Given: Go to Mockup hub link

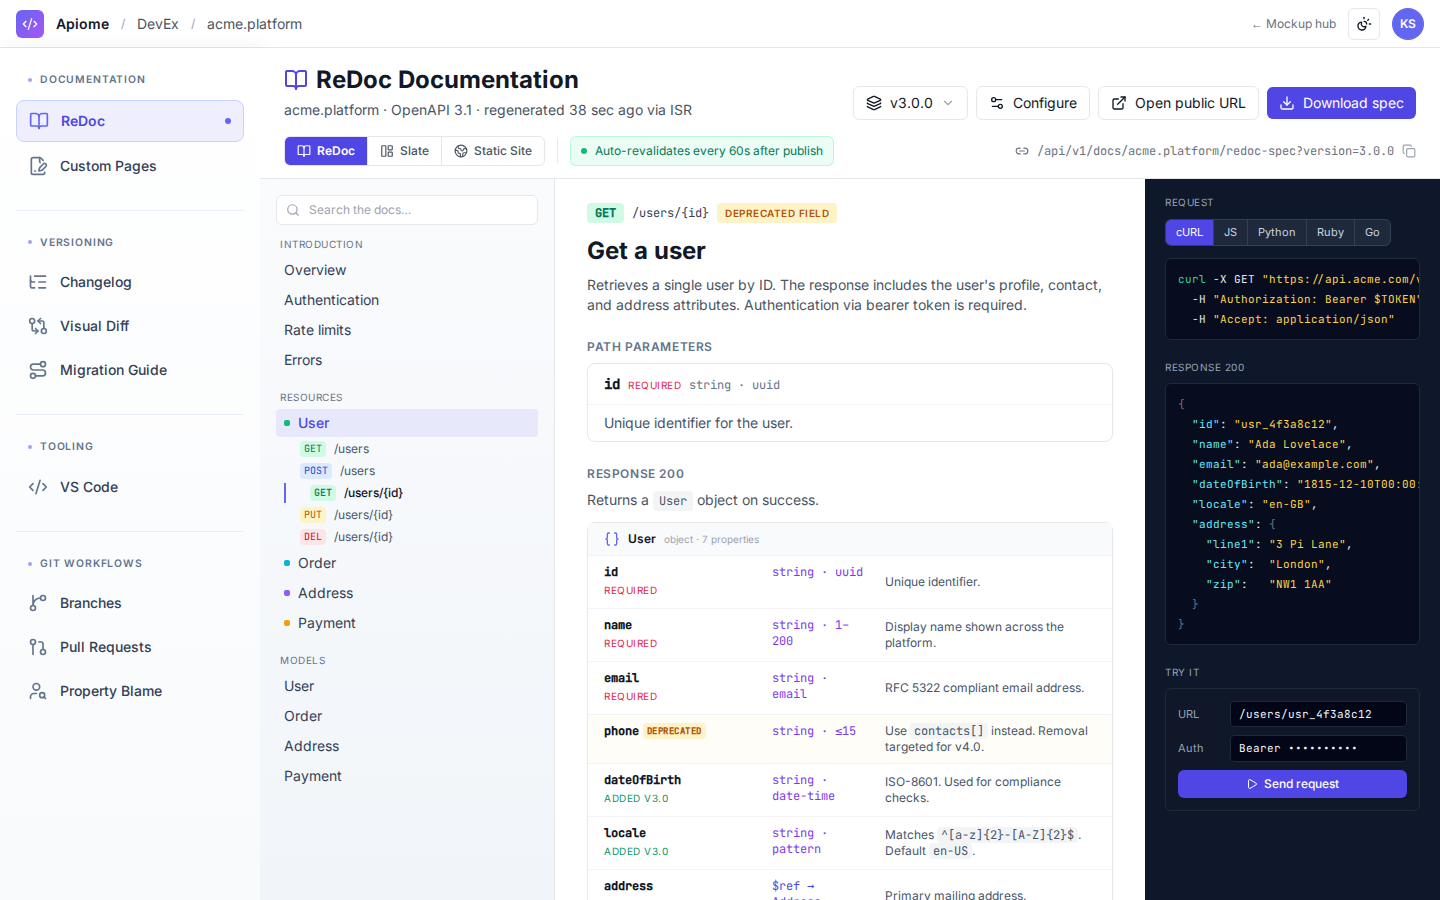Looking at the screenshot, I should 1294,24.
